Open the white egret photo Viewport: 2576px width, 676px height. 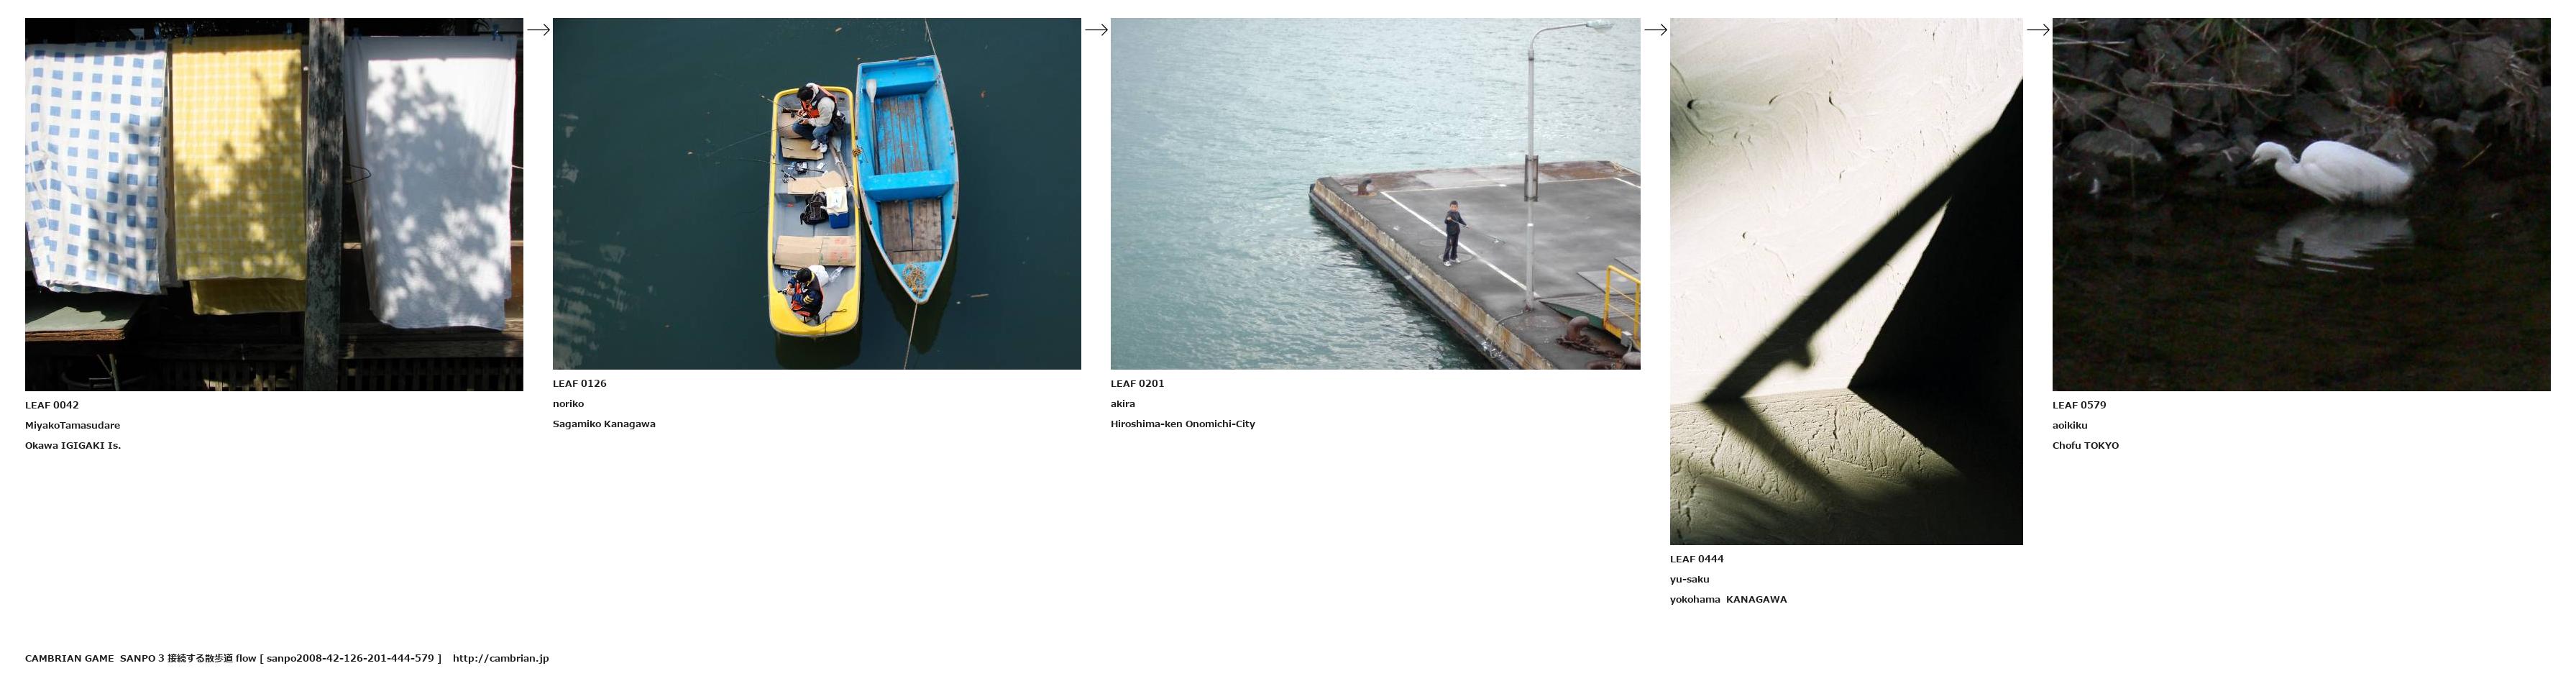pos(2300,204)
